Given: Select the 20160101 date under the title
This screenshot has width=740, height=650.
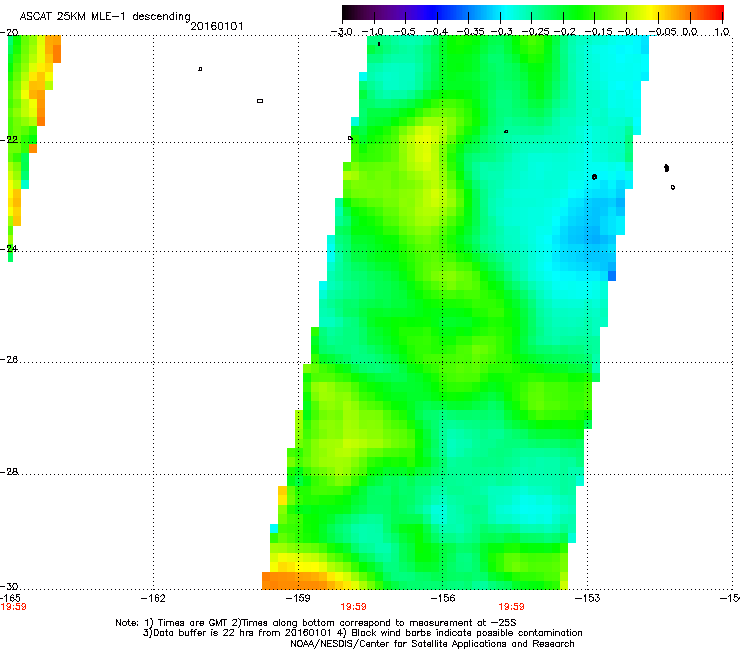Looking at the screenshot, I should click(x=217, y=26).
